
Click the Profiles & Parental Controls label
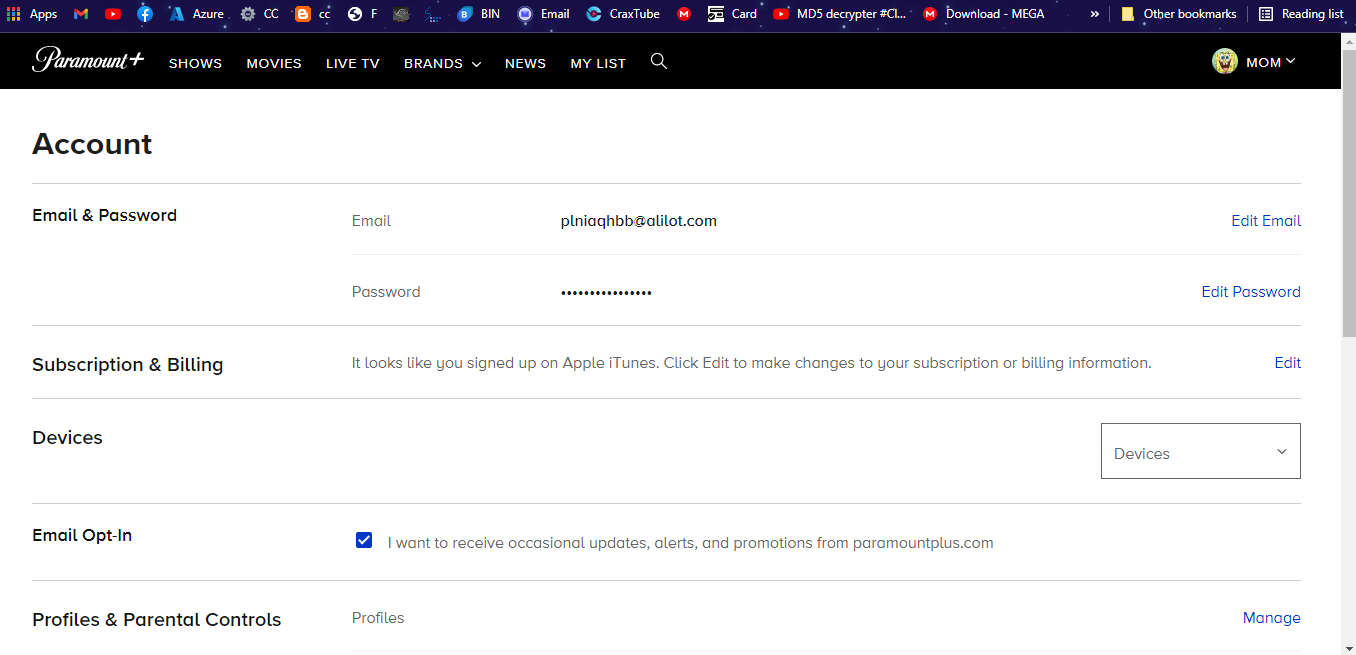coord(157,620)
